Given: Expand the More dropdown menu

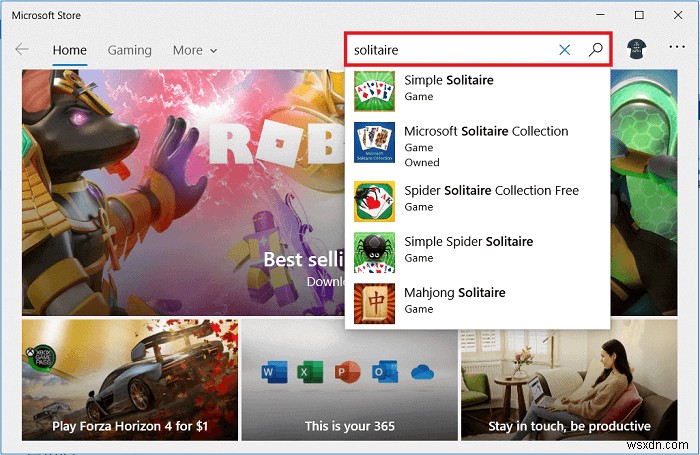Looking at the screenshot, I should (x=195, y=50).
